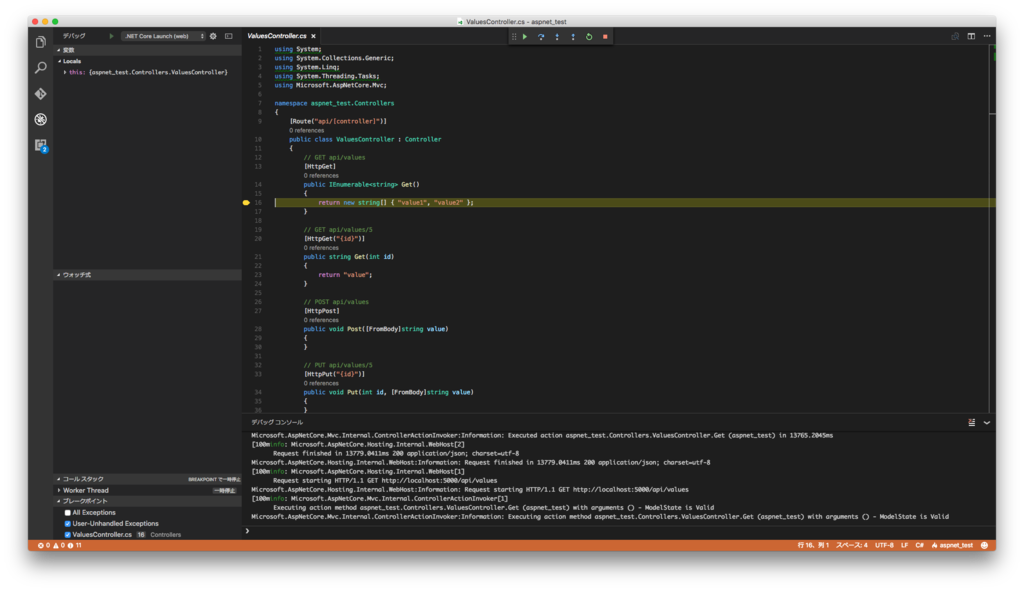Clear the debug console output
The height and width of the screenshot is (591, 1024).
[x=972, y=423]
